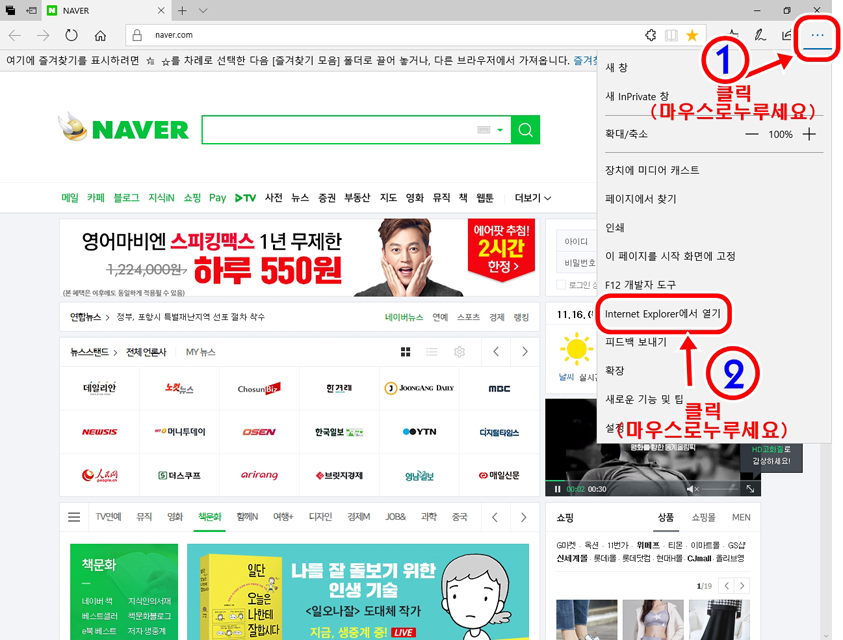Mute the video speaker icon

tap(692, 489)
